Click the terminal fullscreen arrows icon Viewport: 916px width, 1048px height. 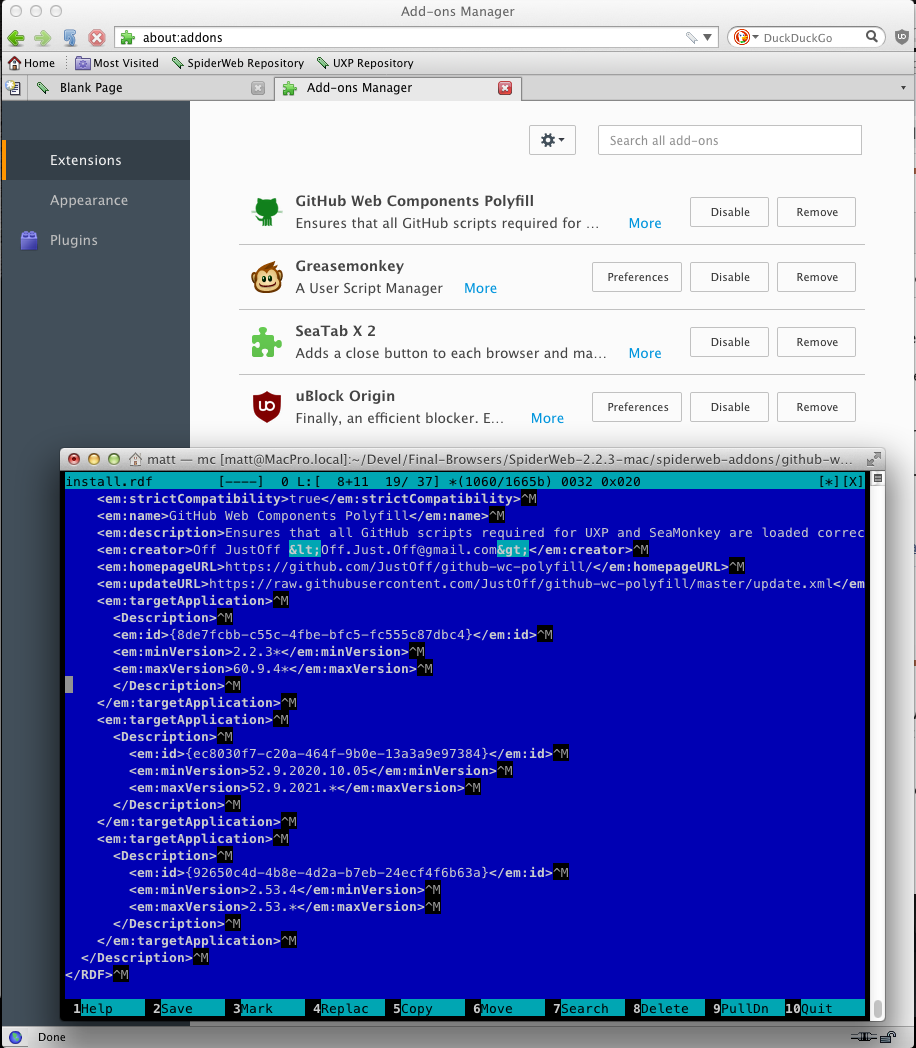874,458
